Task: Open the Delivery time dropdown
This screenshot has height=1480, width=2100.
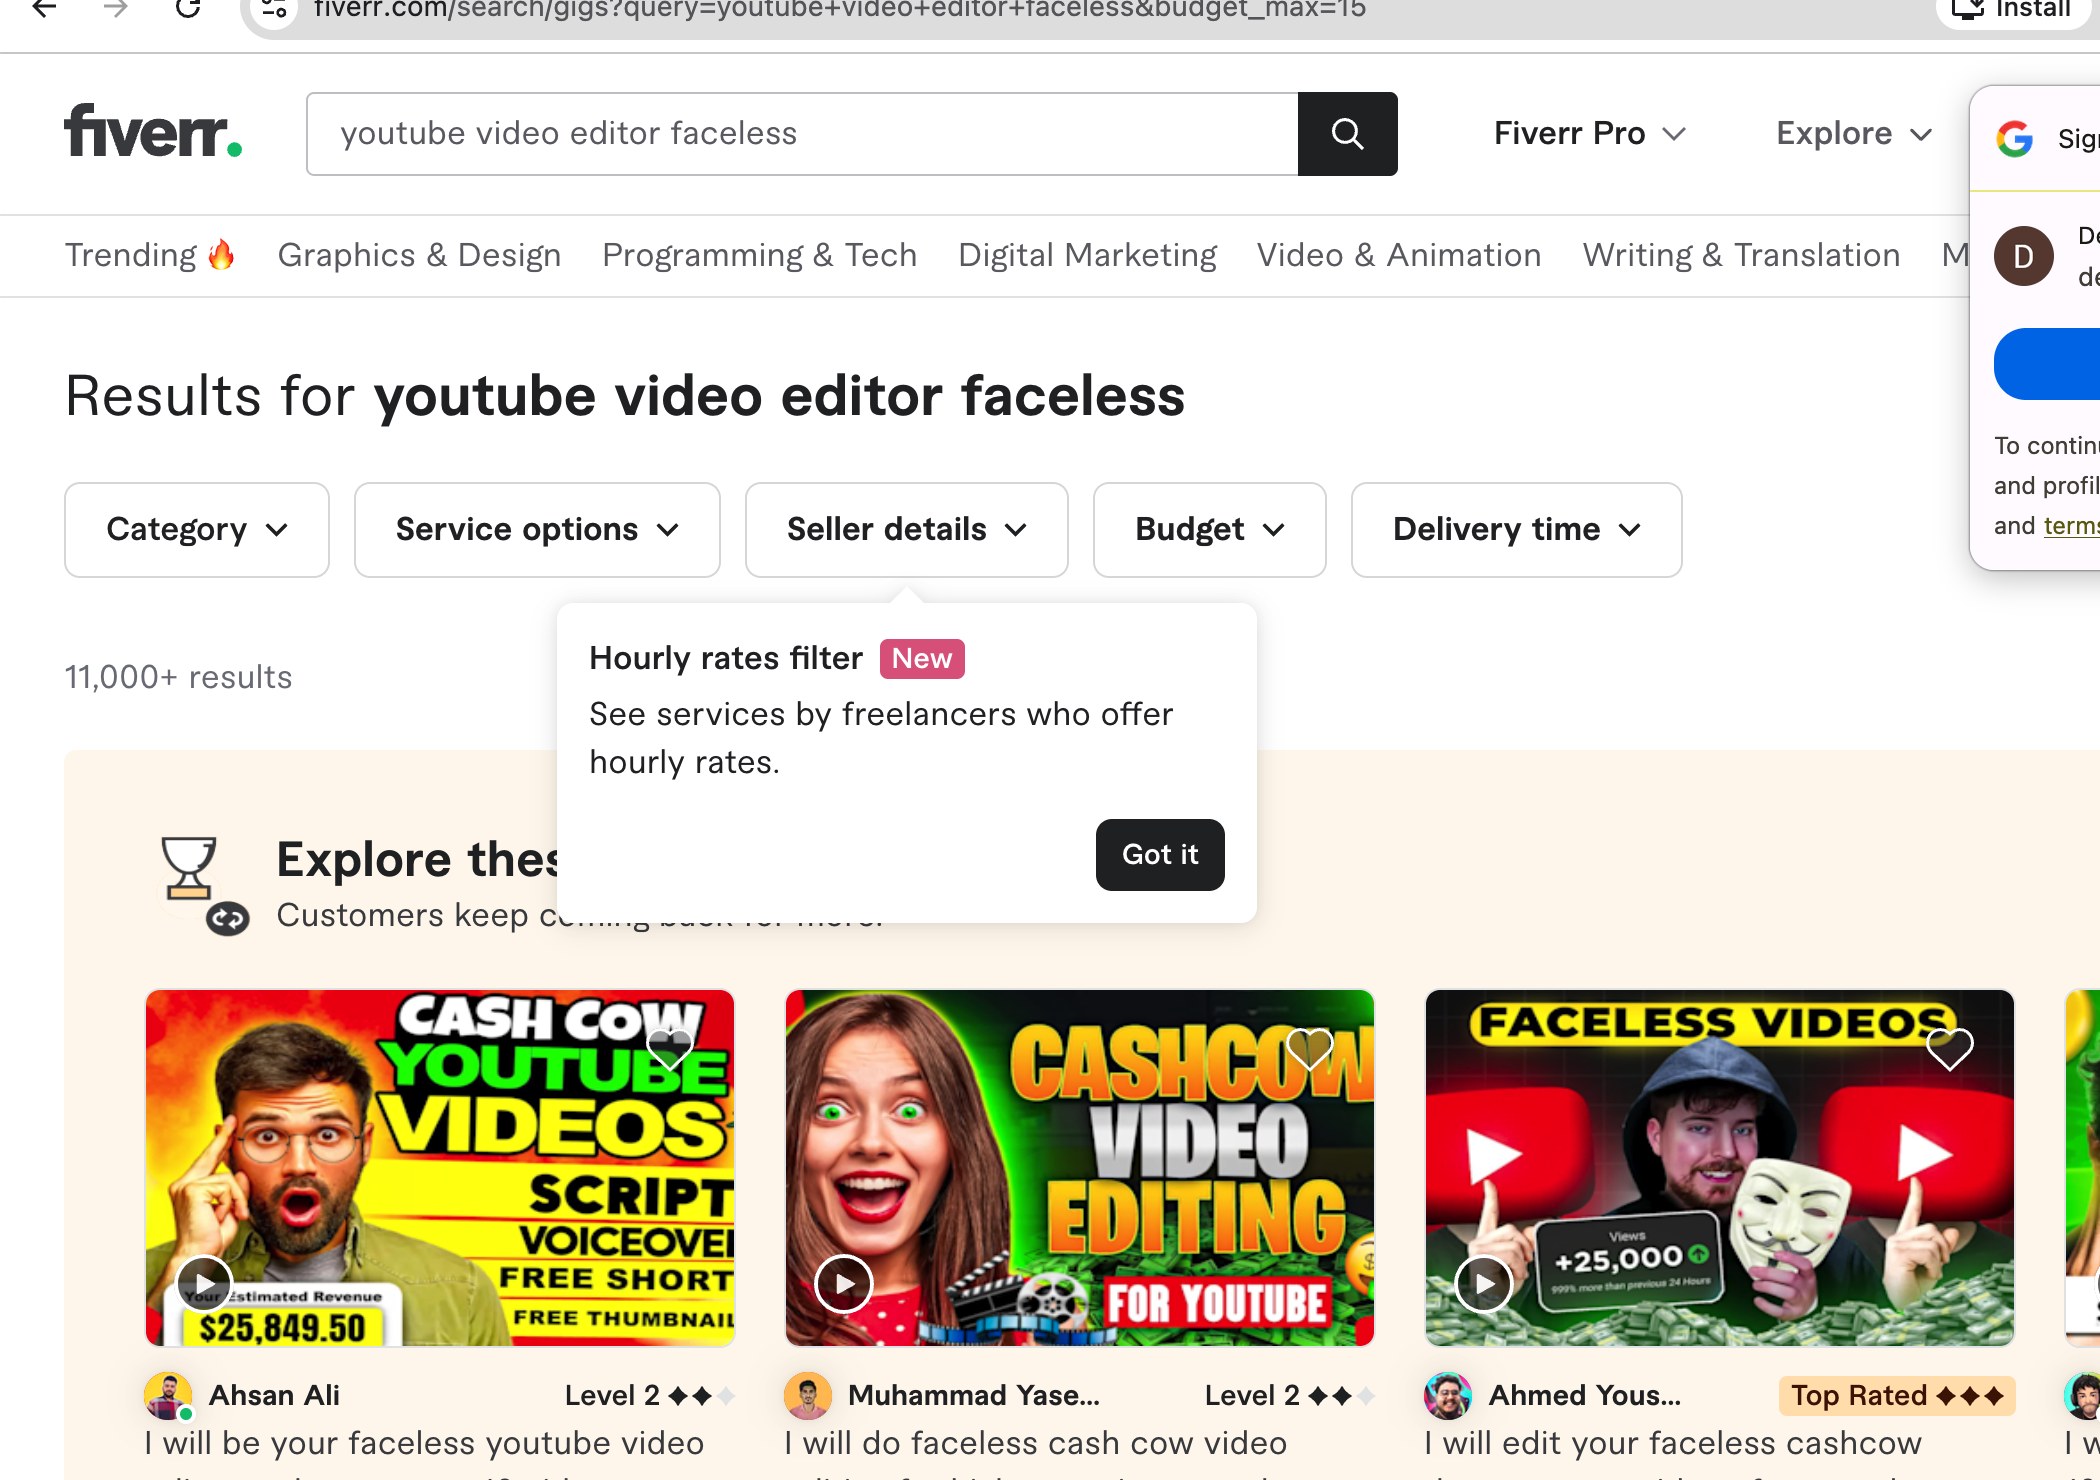Action: [1515, 529]
